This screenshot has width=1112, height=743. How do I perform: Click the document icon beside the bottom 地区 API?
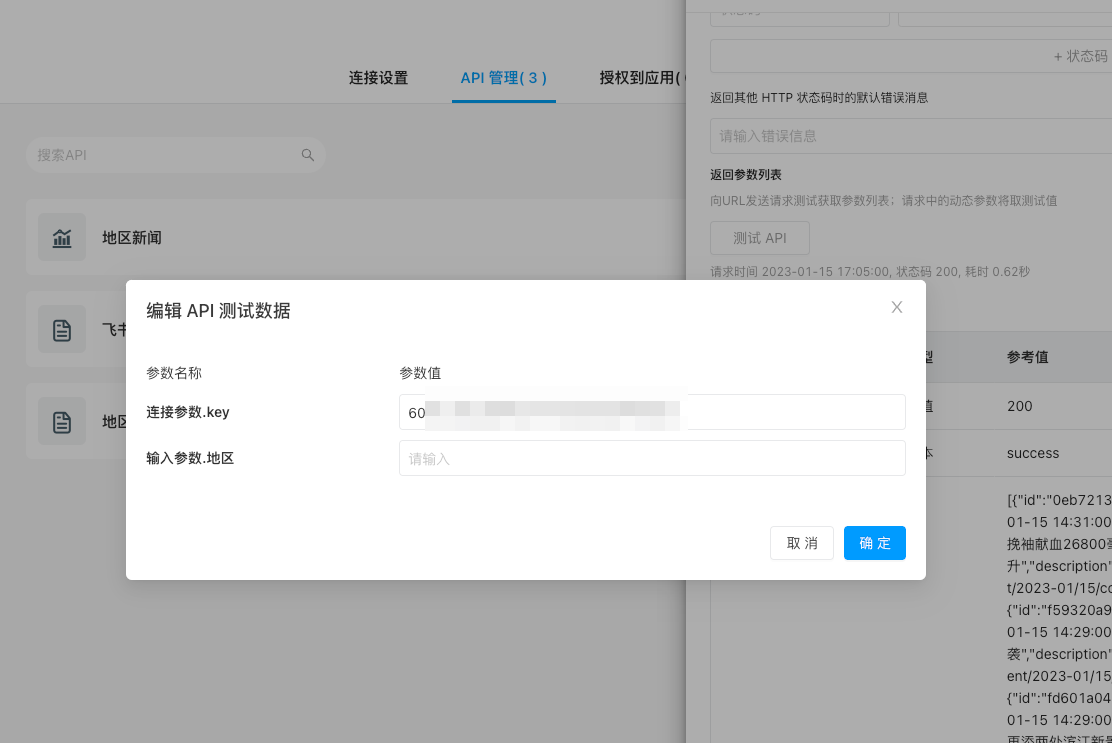point(62,421)
